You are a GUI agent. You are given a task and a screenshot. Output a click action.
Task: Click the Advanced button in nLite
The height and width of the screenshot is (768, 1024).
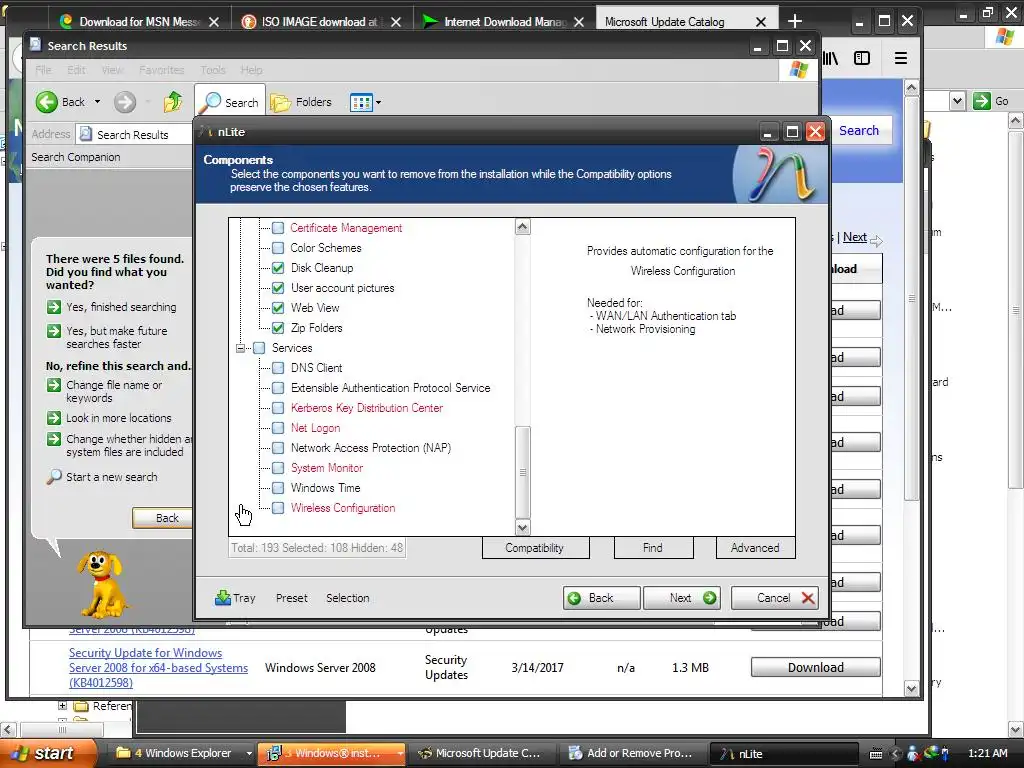pos(756,548)
